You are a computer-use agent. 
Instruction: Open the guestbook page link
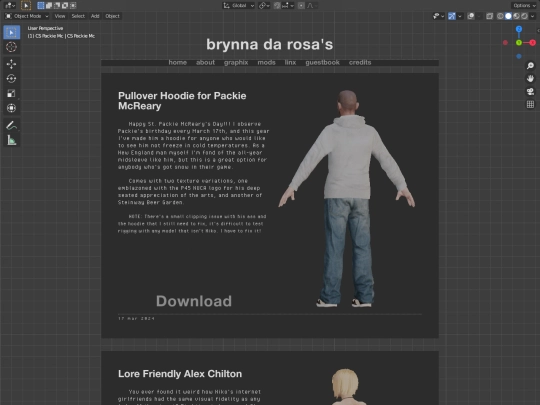(x=322, y=62)
